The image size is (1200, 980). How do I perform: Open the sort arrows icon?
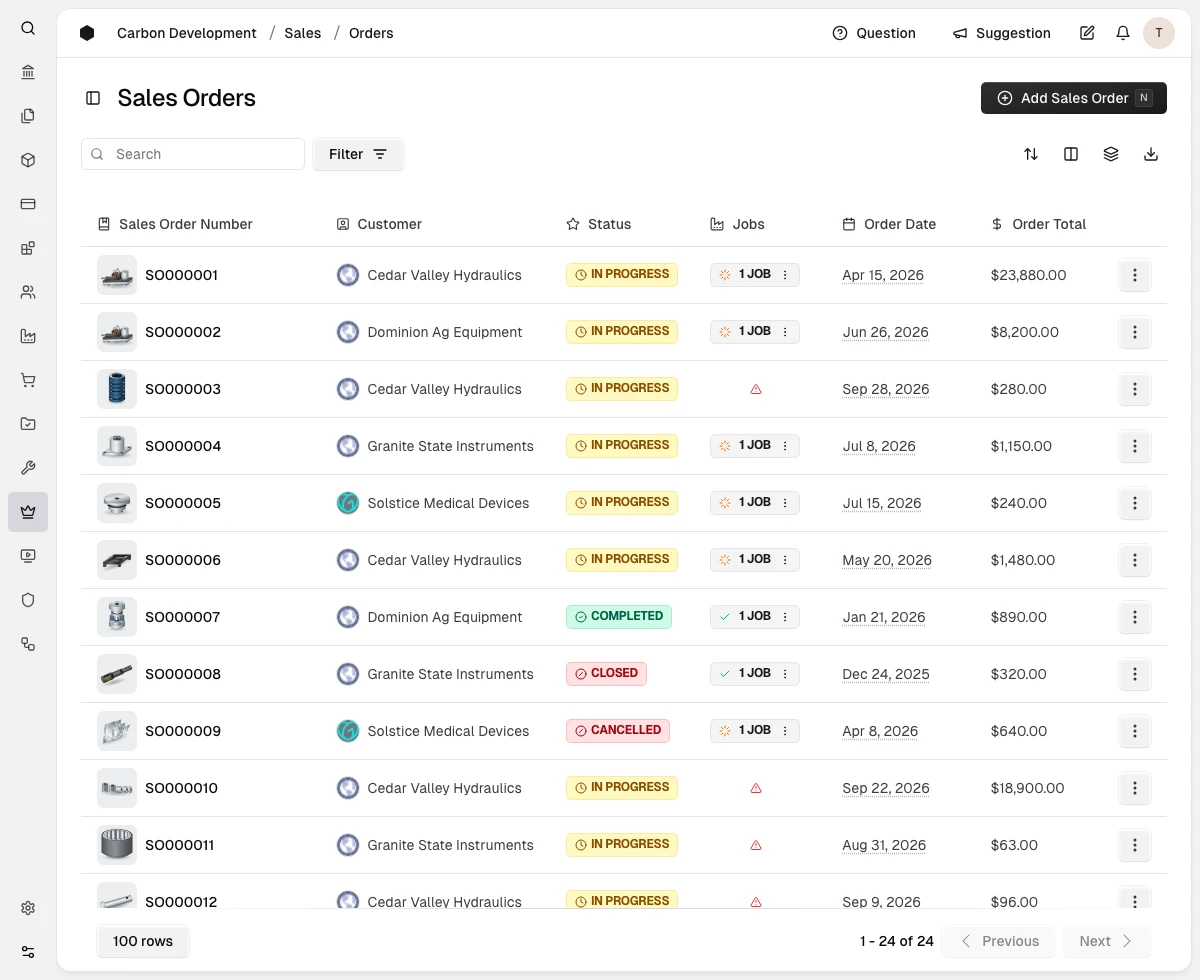1031,154
